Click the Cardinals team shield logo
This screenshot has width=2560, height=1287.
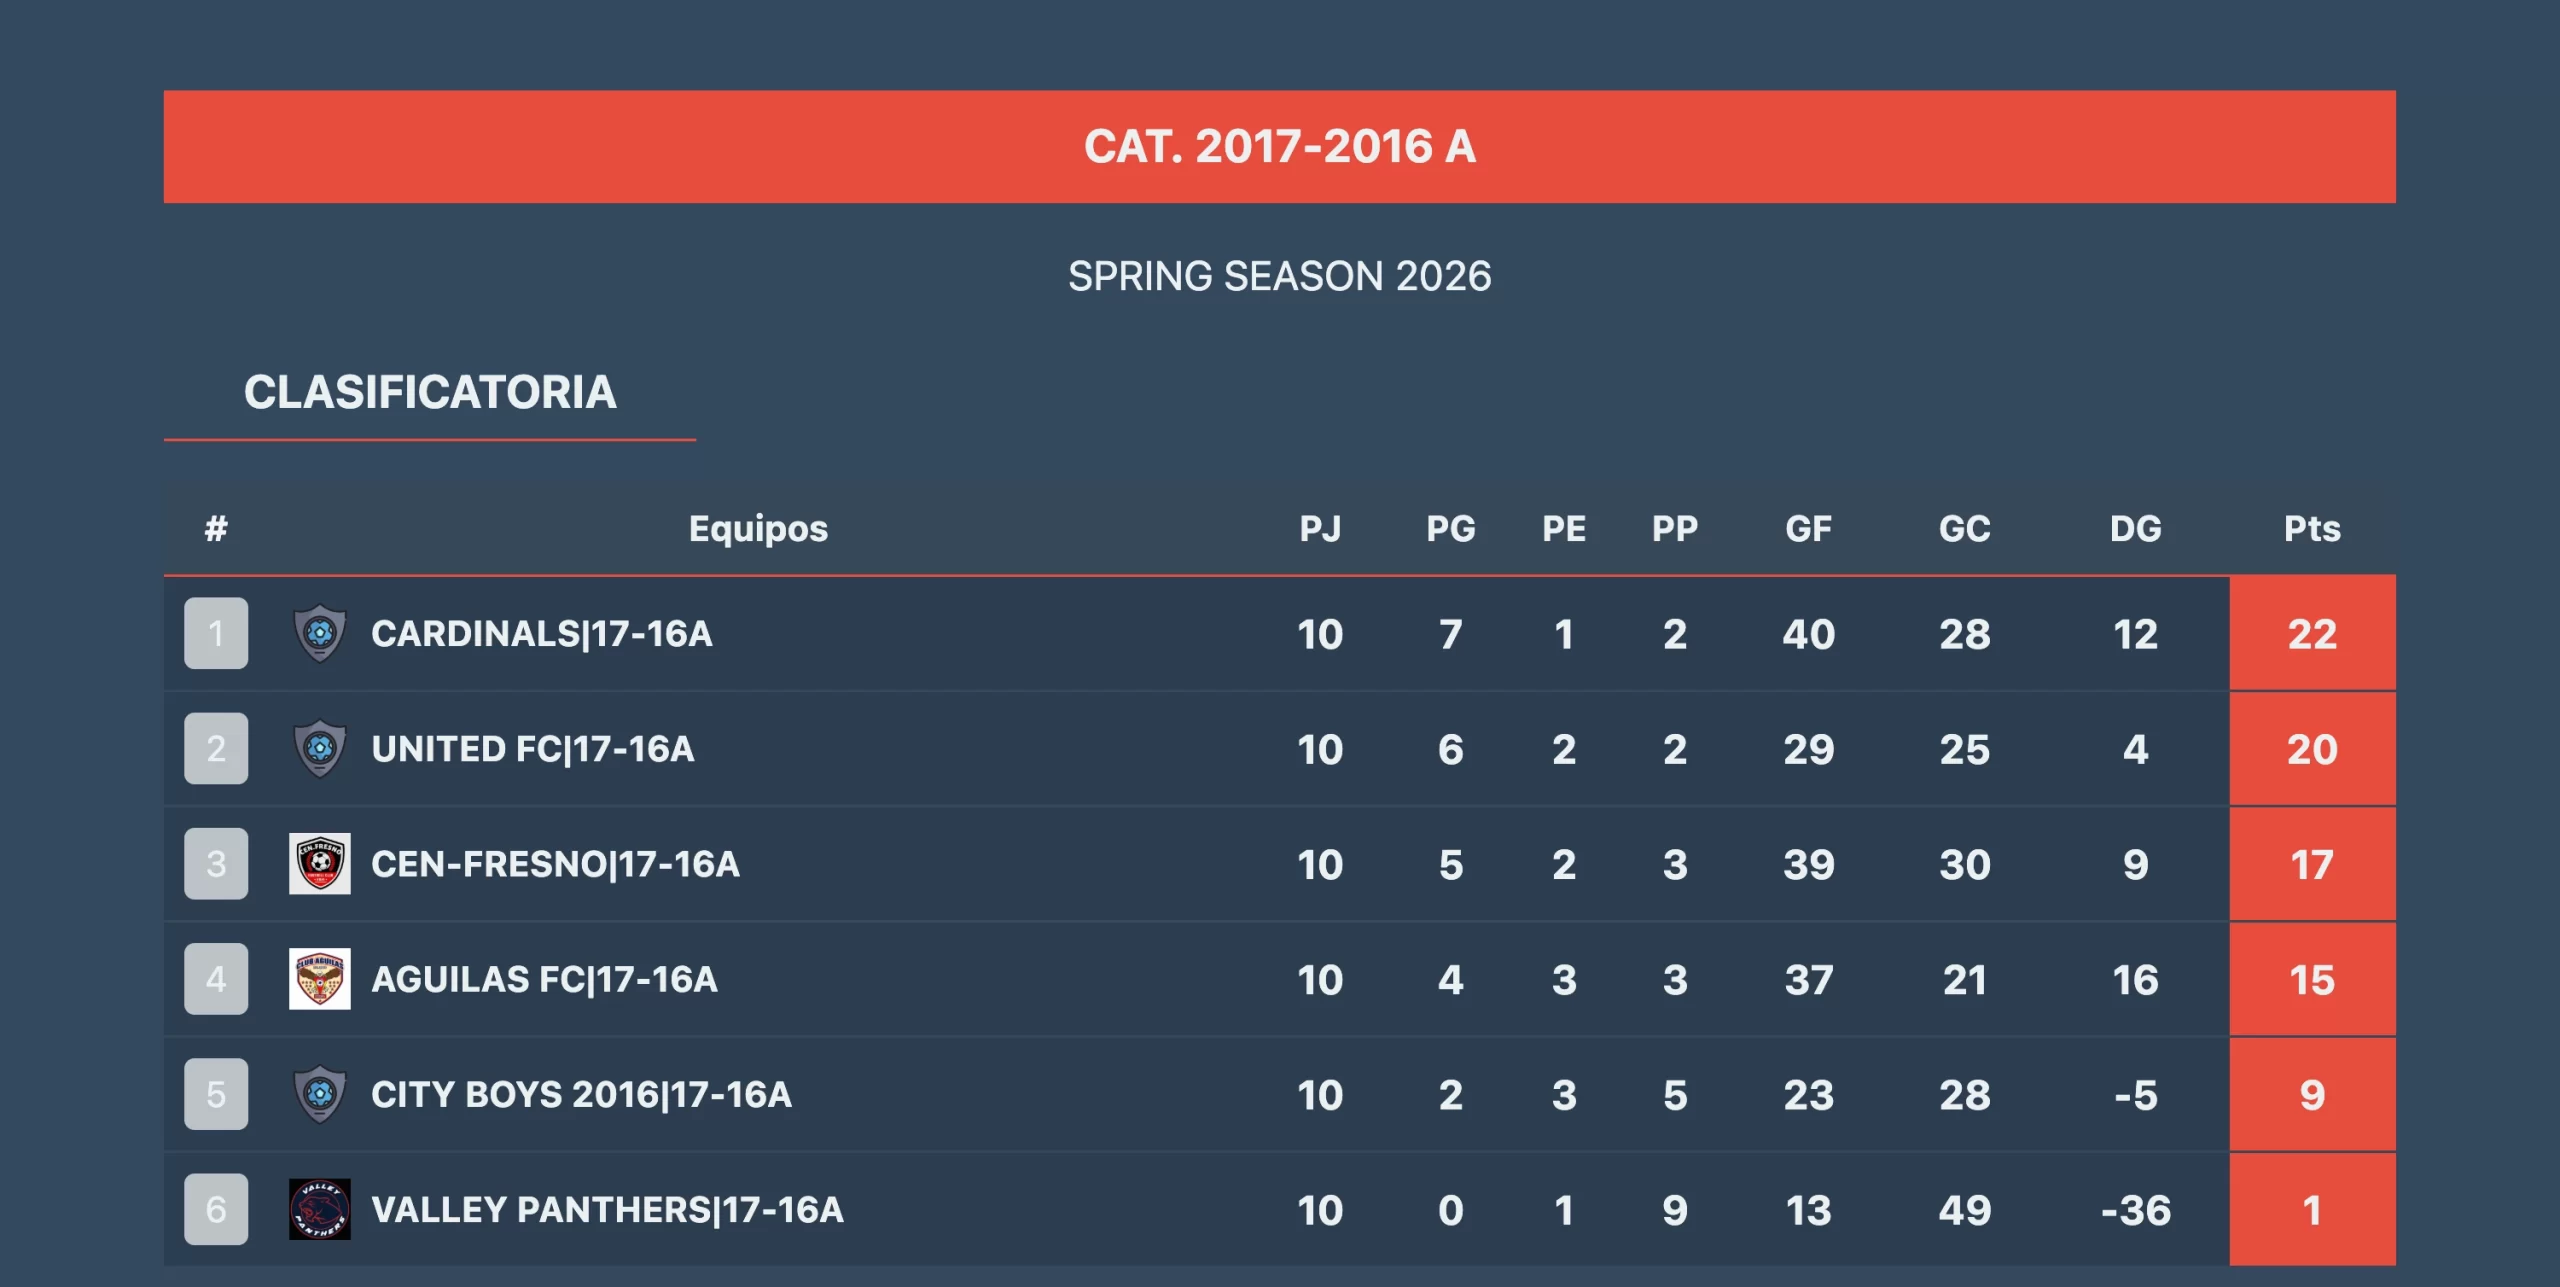pyautogui.click(x=320, y=633)
